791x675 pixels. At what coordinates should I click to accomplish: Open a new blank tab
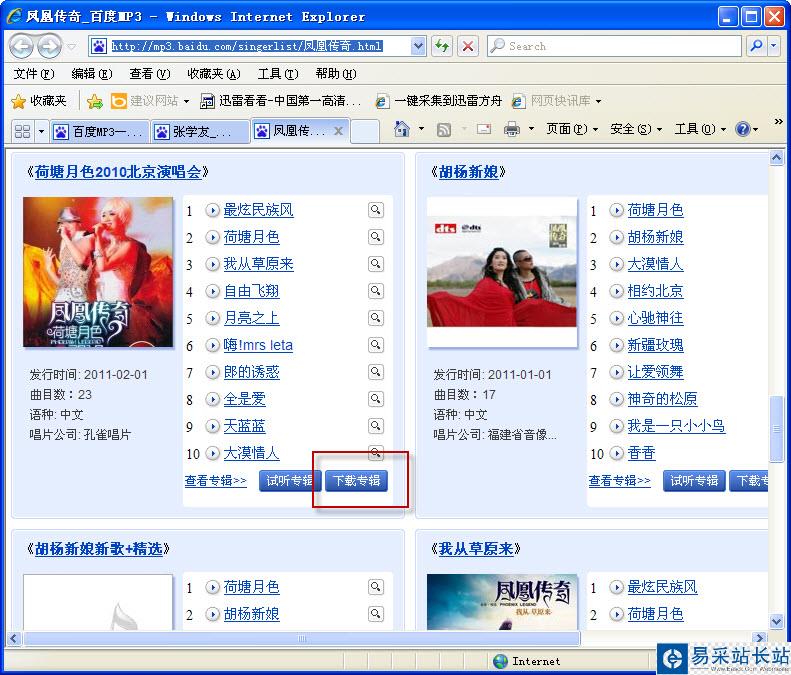(365, 132)
